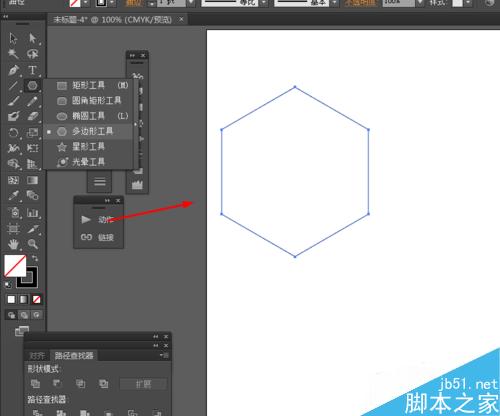
Task: Choose 光晕工具 from the flyout
Action: point(89,162)
